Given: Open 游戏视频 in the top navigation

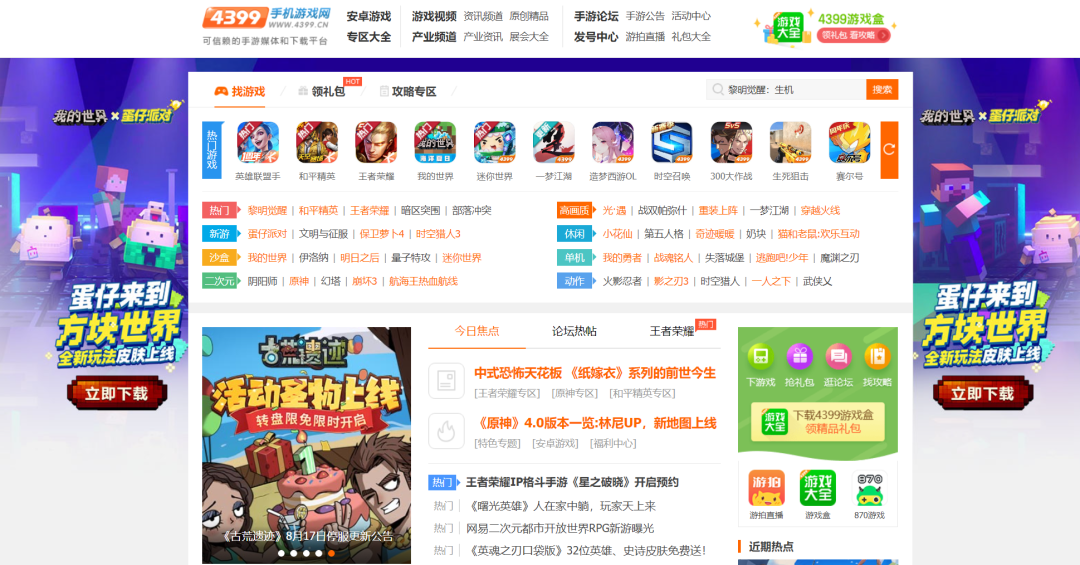Looking at the screenshot, I should point(434,16).
